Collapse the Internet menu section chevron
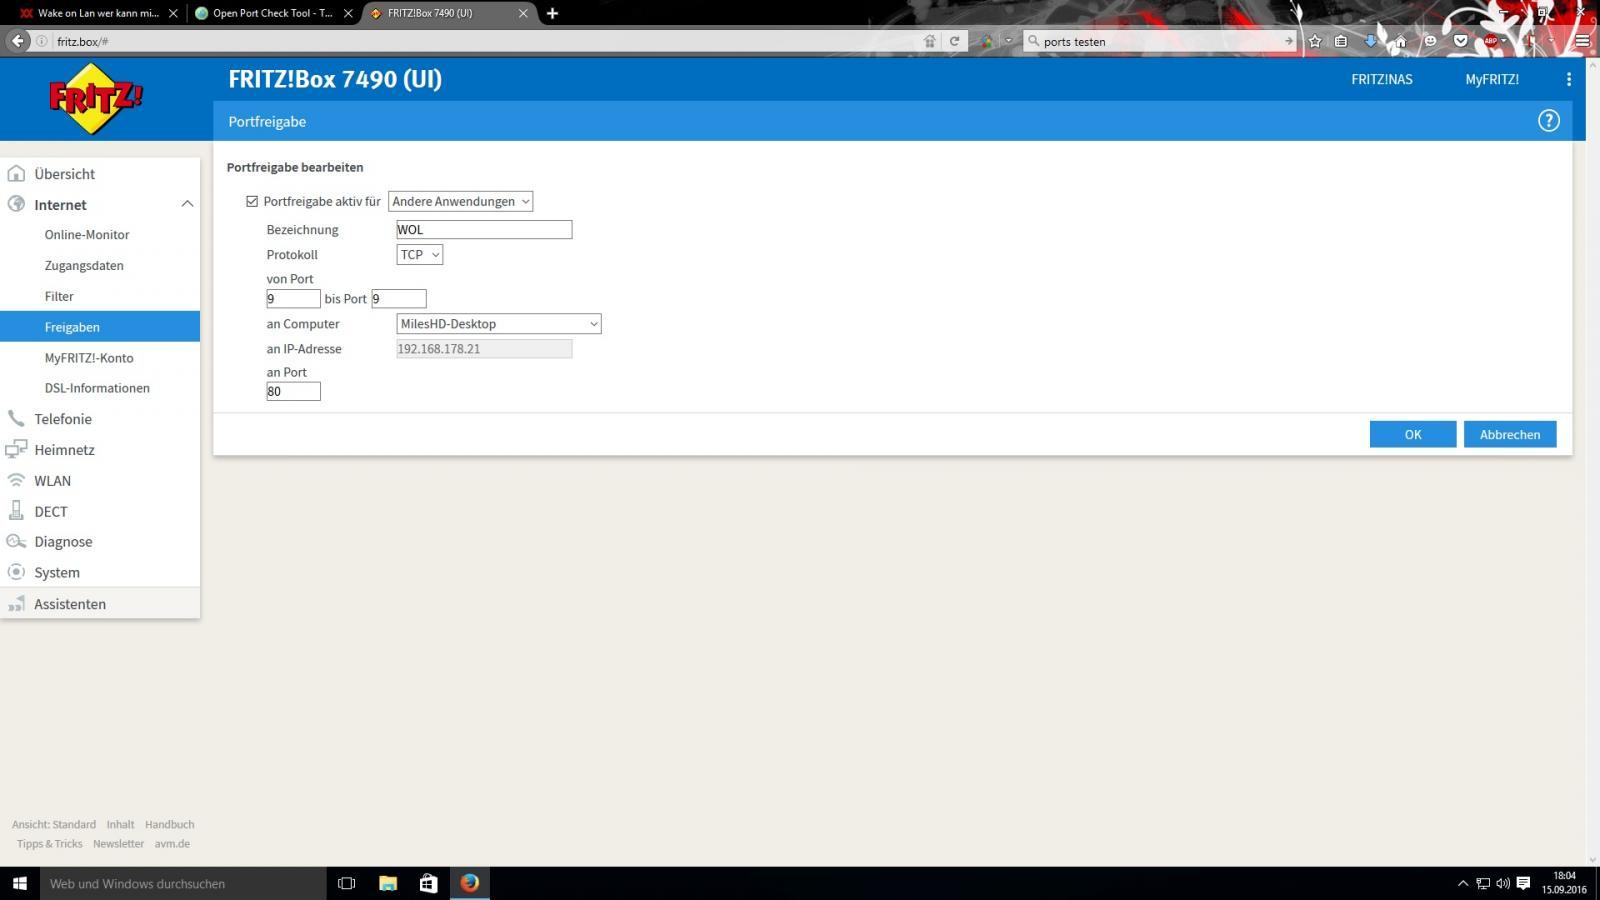 187,204
